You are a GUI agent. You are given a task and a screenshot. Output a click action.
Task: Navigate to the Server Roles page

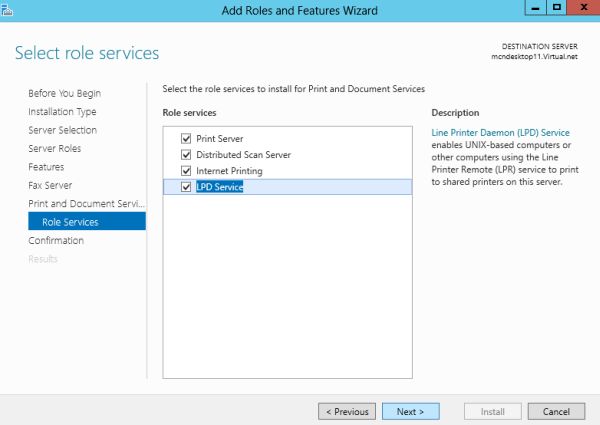pyautogui.click(x=55, y=149)
